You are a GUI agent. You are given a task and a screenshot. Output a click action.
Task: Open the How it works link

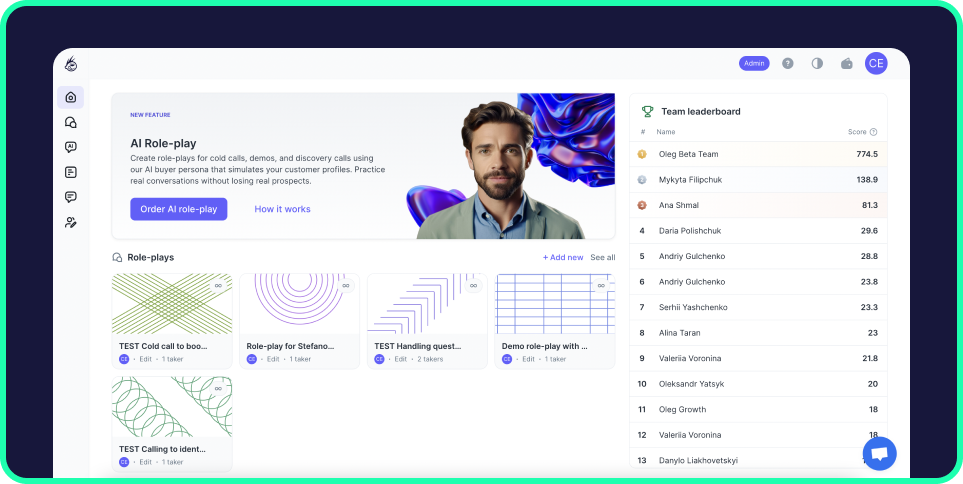[x=283, y=209]
